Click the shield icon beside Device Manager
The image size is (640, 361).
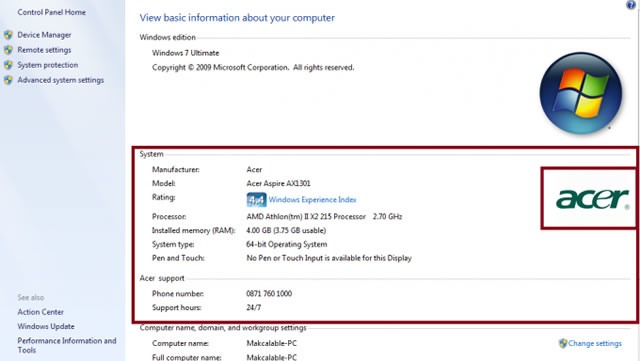pos(8,35)
